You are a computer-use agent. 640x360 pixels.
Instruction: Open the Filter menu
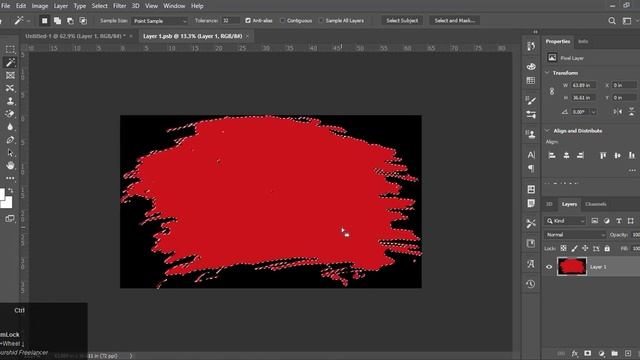pos(120,6)
